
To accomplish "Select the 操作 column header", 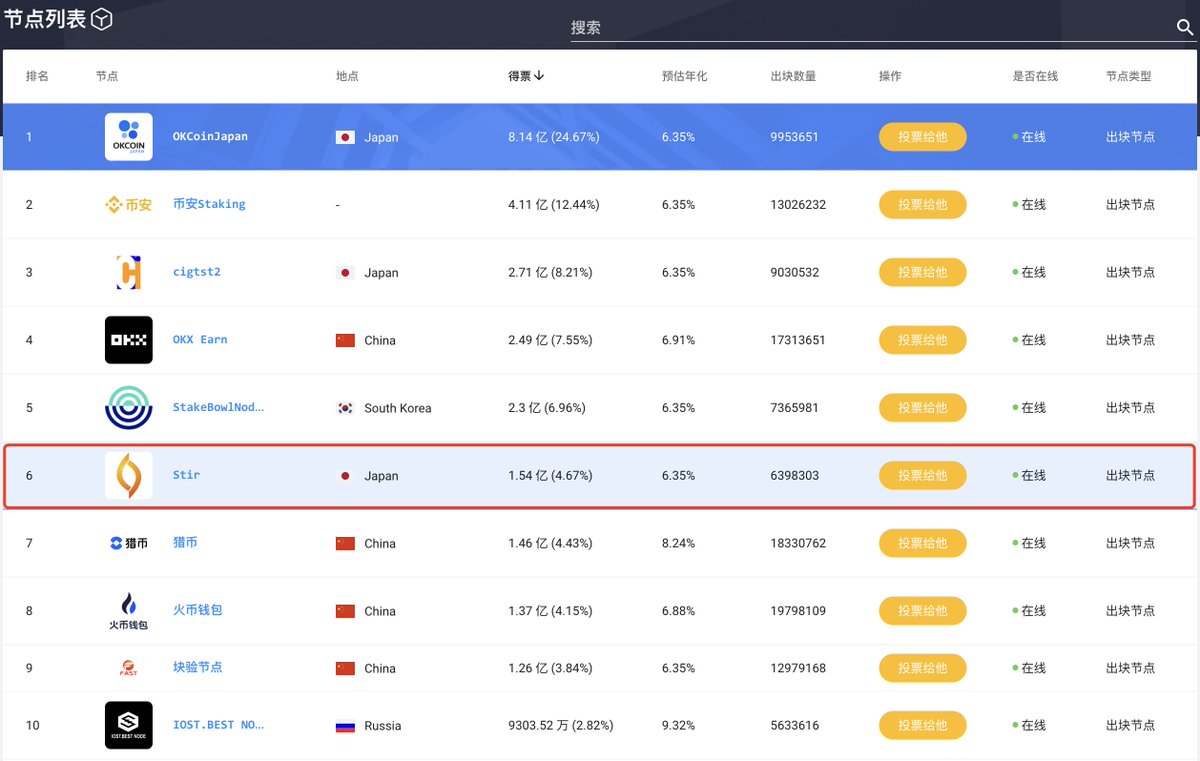I will click(890, 75).
